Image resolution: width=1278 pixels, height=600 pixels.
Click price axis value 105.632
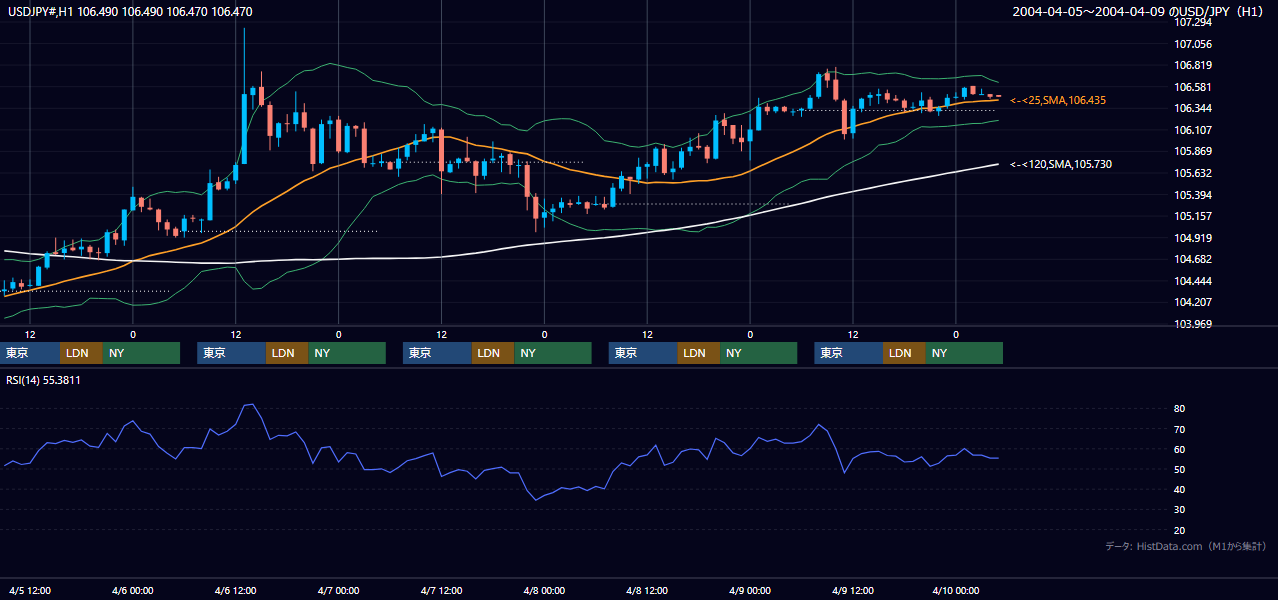coord(1193,173)
